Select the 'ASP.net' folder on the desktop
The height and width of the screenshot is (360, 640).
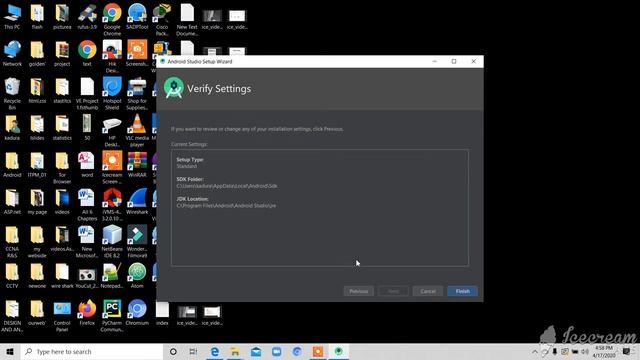pos(12,202)
